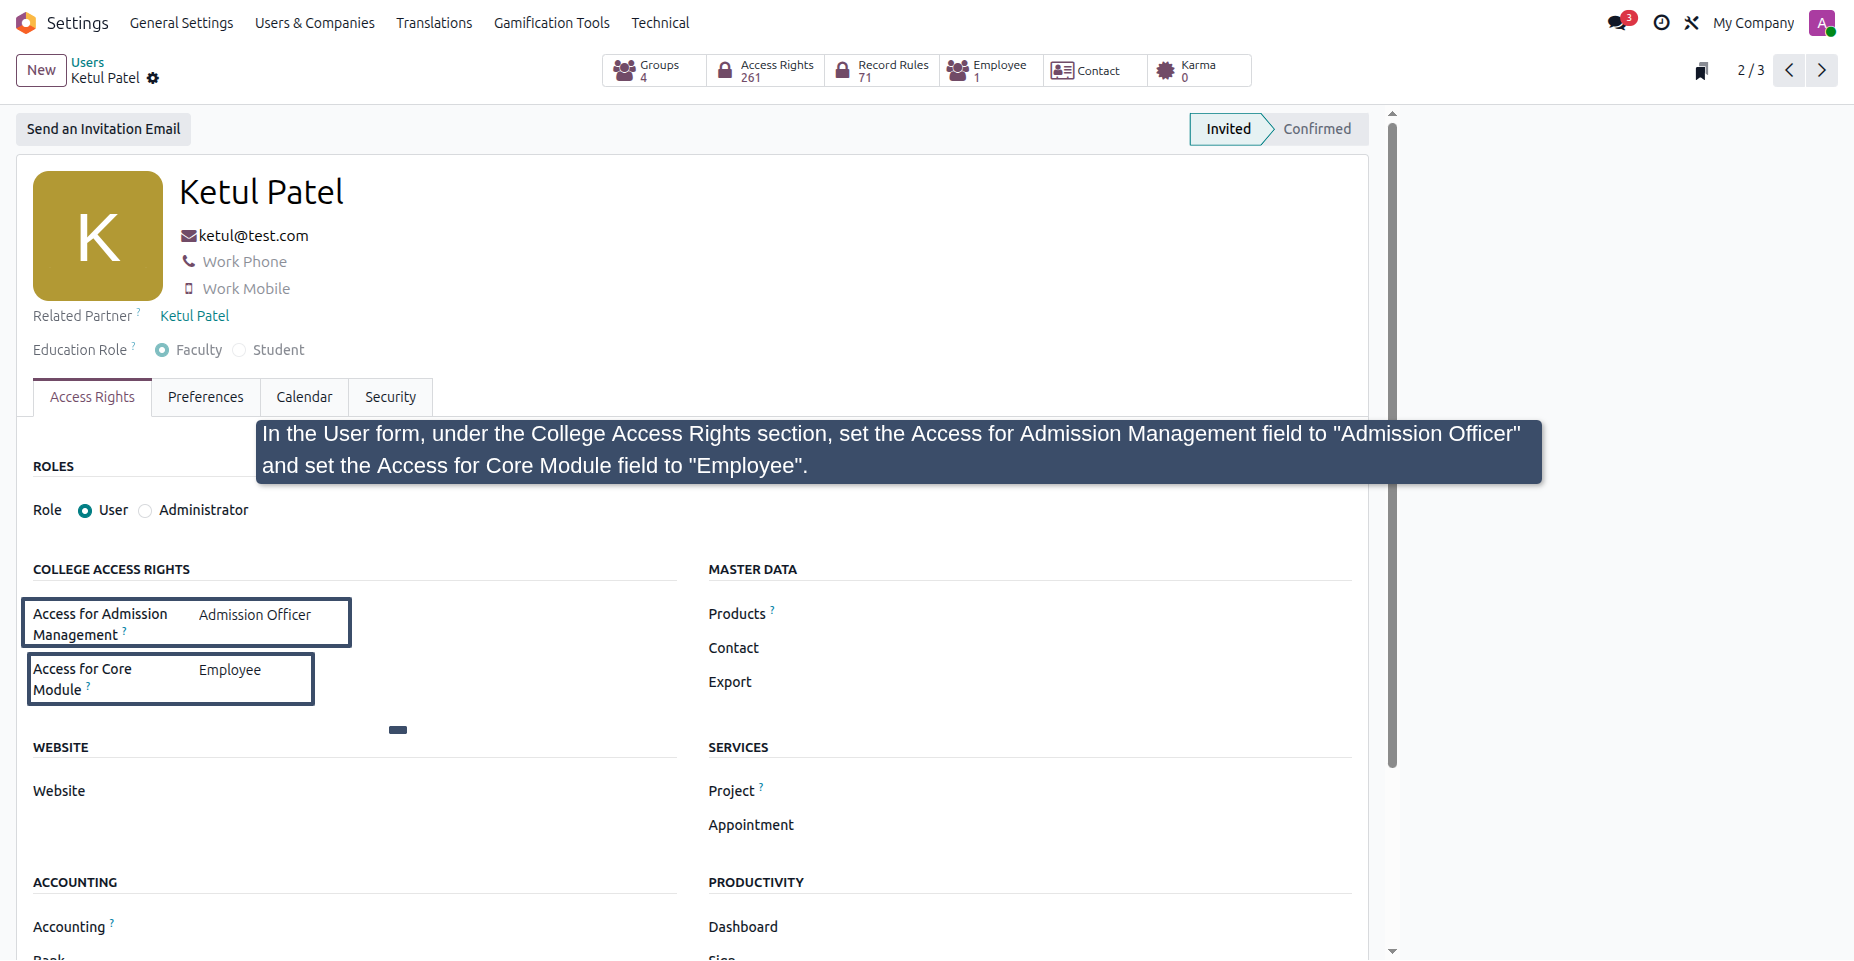Open the Groups stat button
The image size is (1854, 961).
pyautogui.click(x=654, y=71)
